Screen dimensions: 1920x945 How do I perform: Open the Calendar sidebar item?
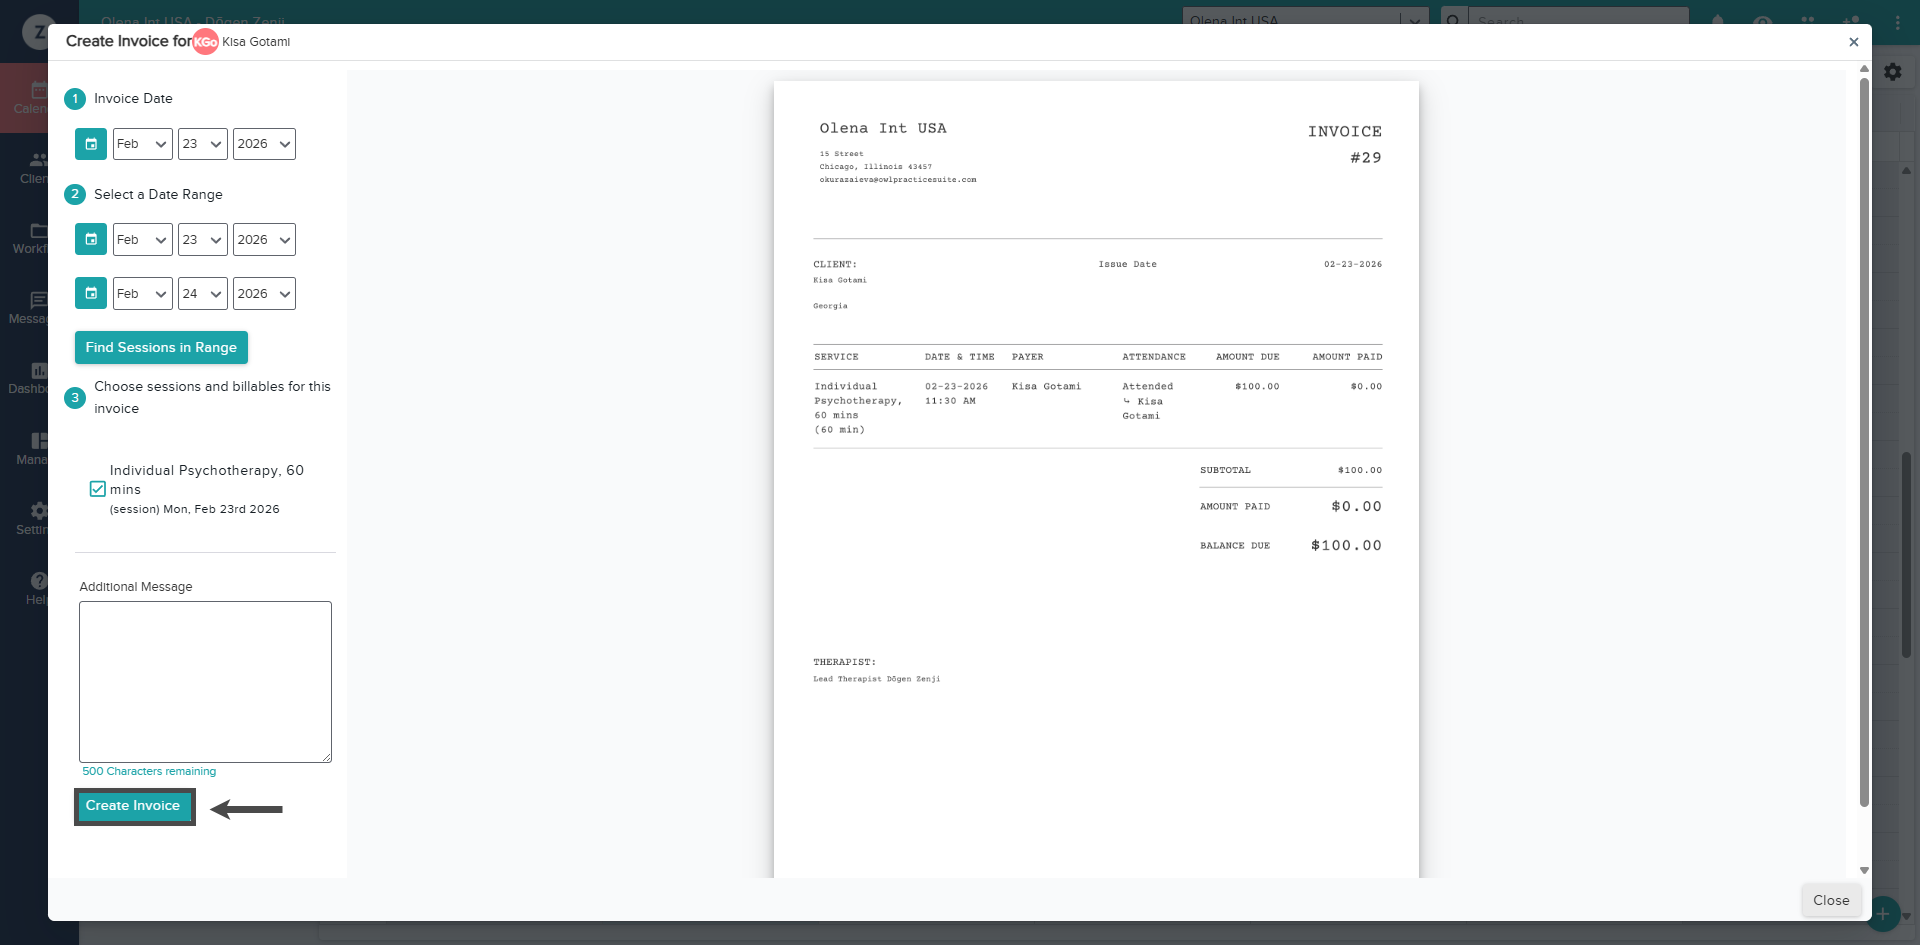click(36, 98)
